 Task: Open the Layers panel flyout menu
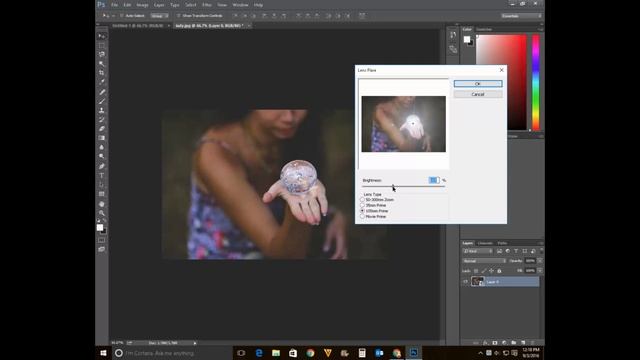click(x=541, y=243)
